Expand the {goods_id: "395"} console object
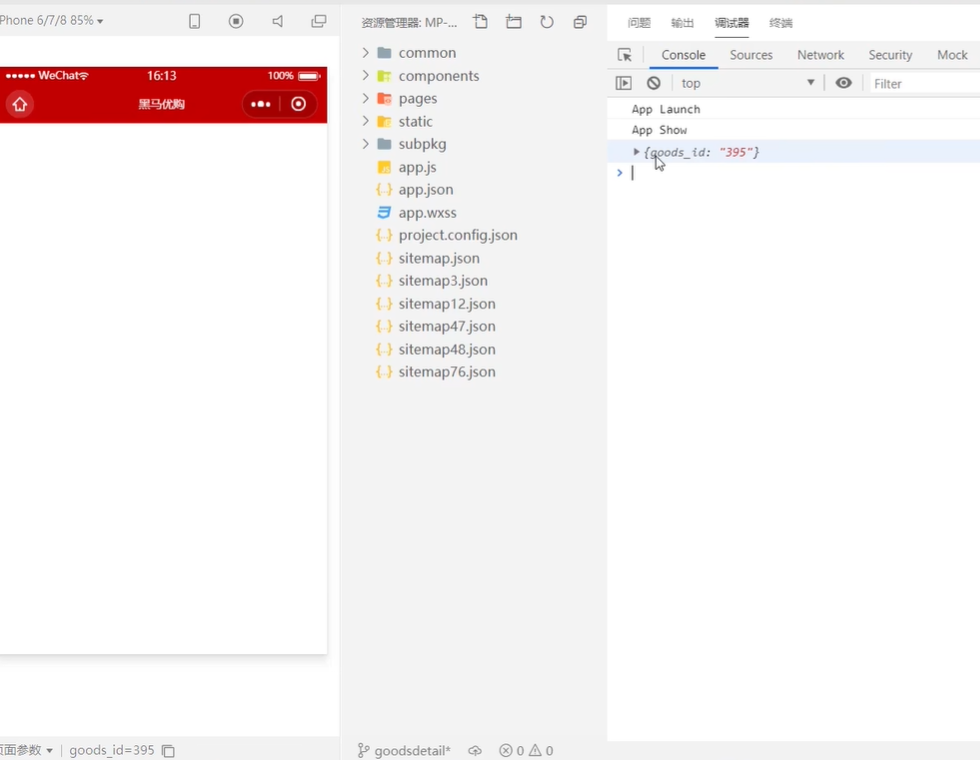The width and height of the screenshot is (980, 760). pos(636,152)
